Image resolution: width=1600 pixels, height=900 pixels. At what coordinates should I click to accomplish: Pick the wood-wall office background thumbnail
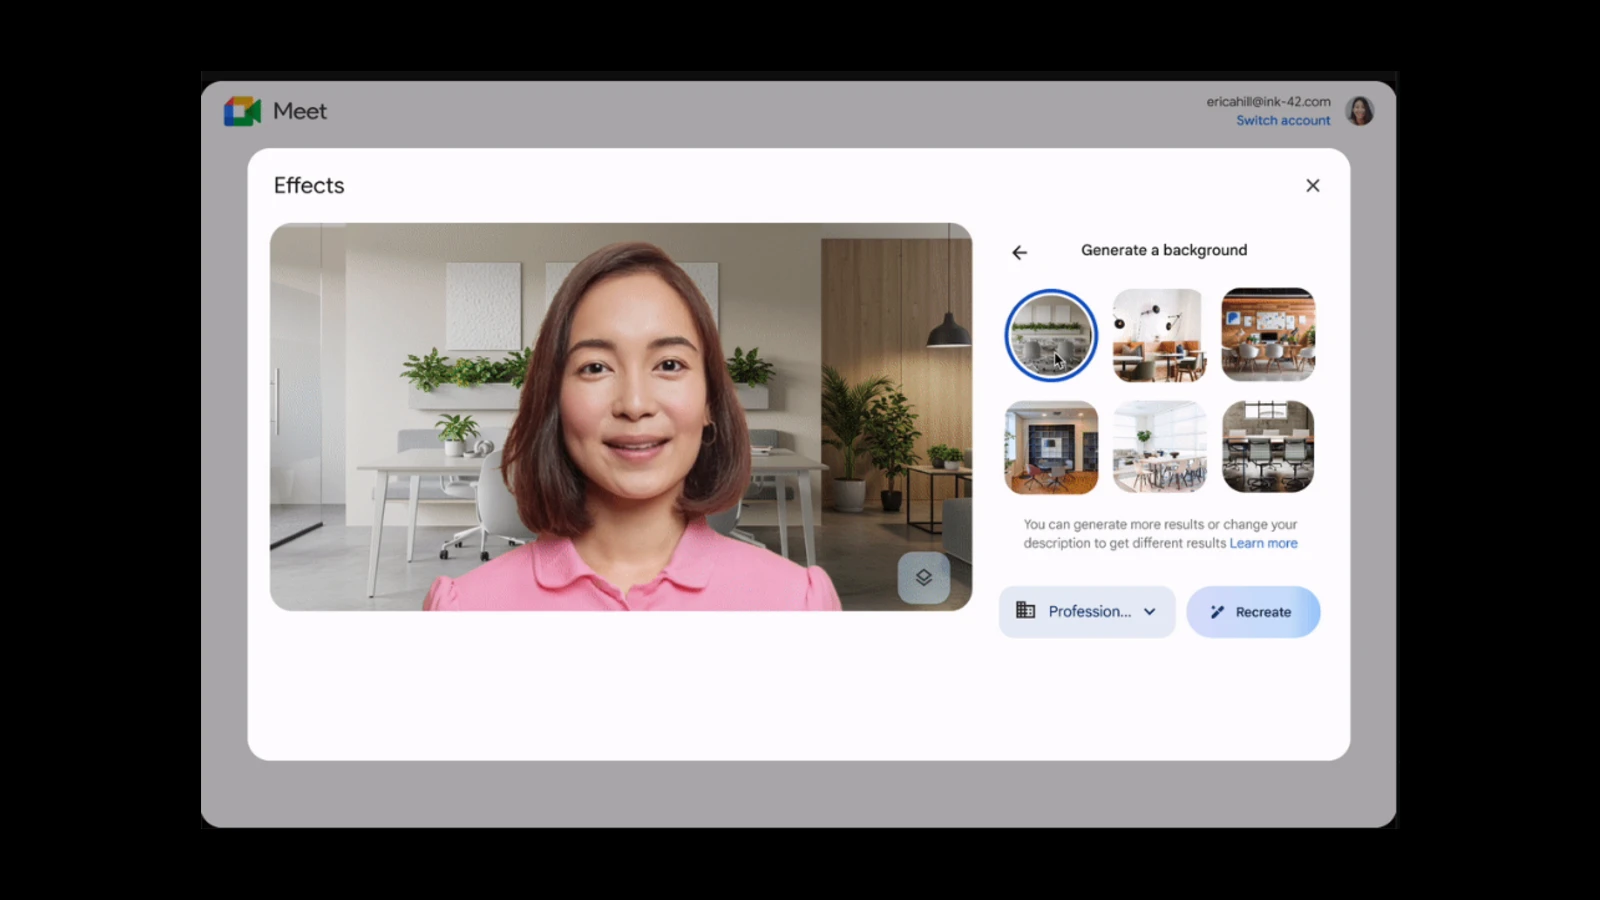coord(1268,335)
